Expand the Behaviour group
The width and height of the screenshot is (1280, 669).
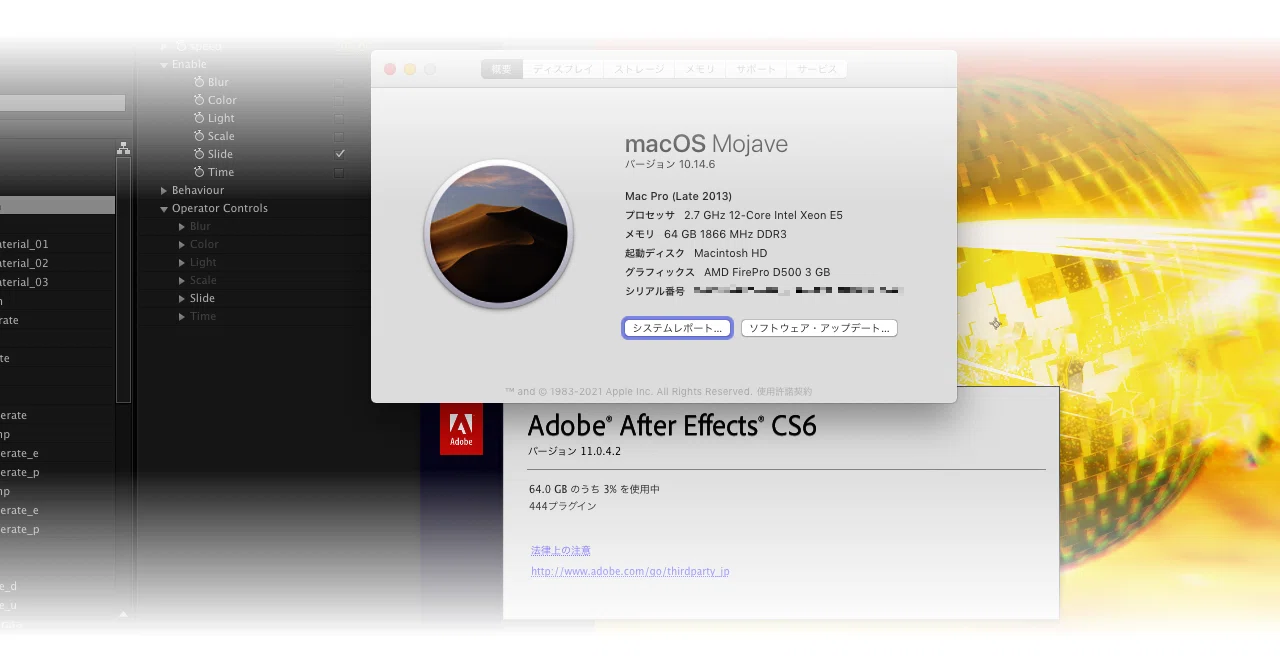pyautogui.click(x=164, y=190)
